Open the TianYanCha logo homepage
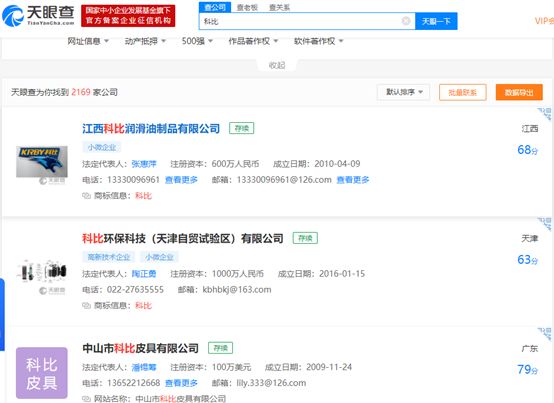 pyautogui.click(x=38, y=16)
